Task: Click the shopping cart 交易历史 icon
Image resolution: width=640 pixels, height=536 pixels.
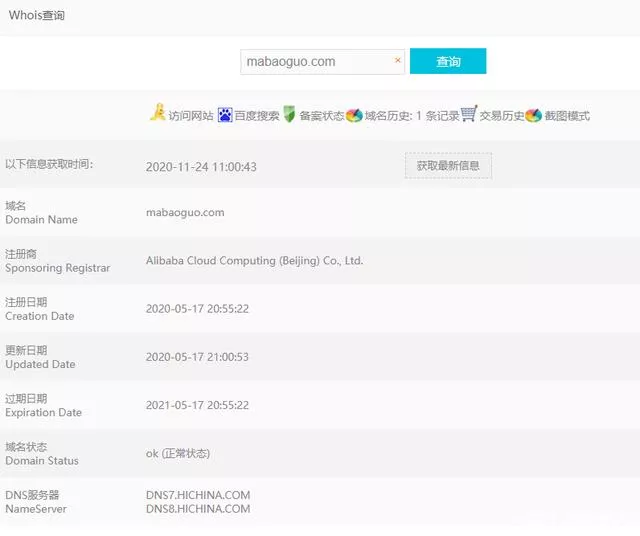Action: 469,114
